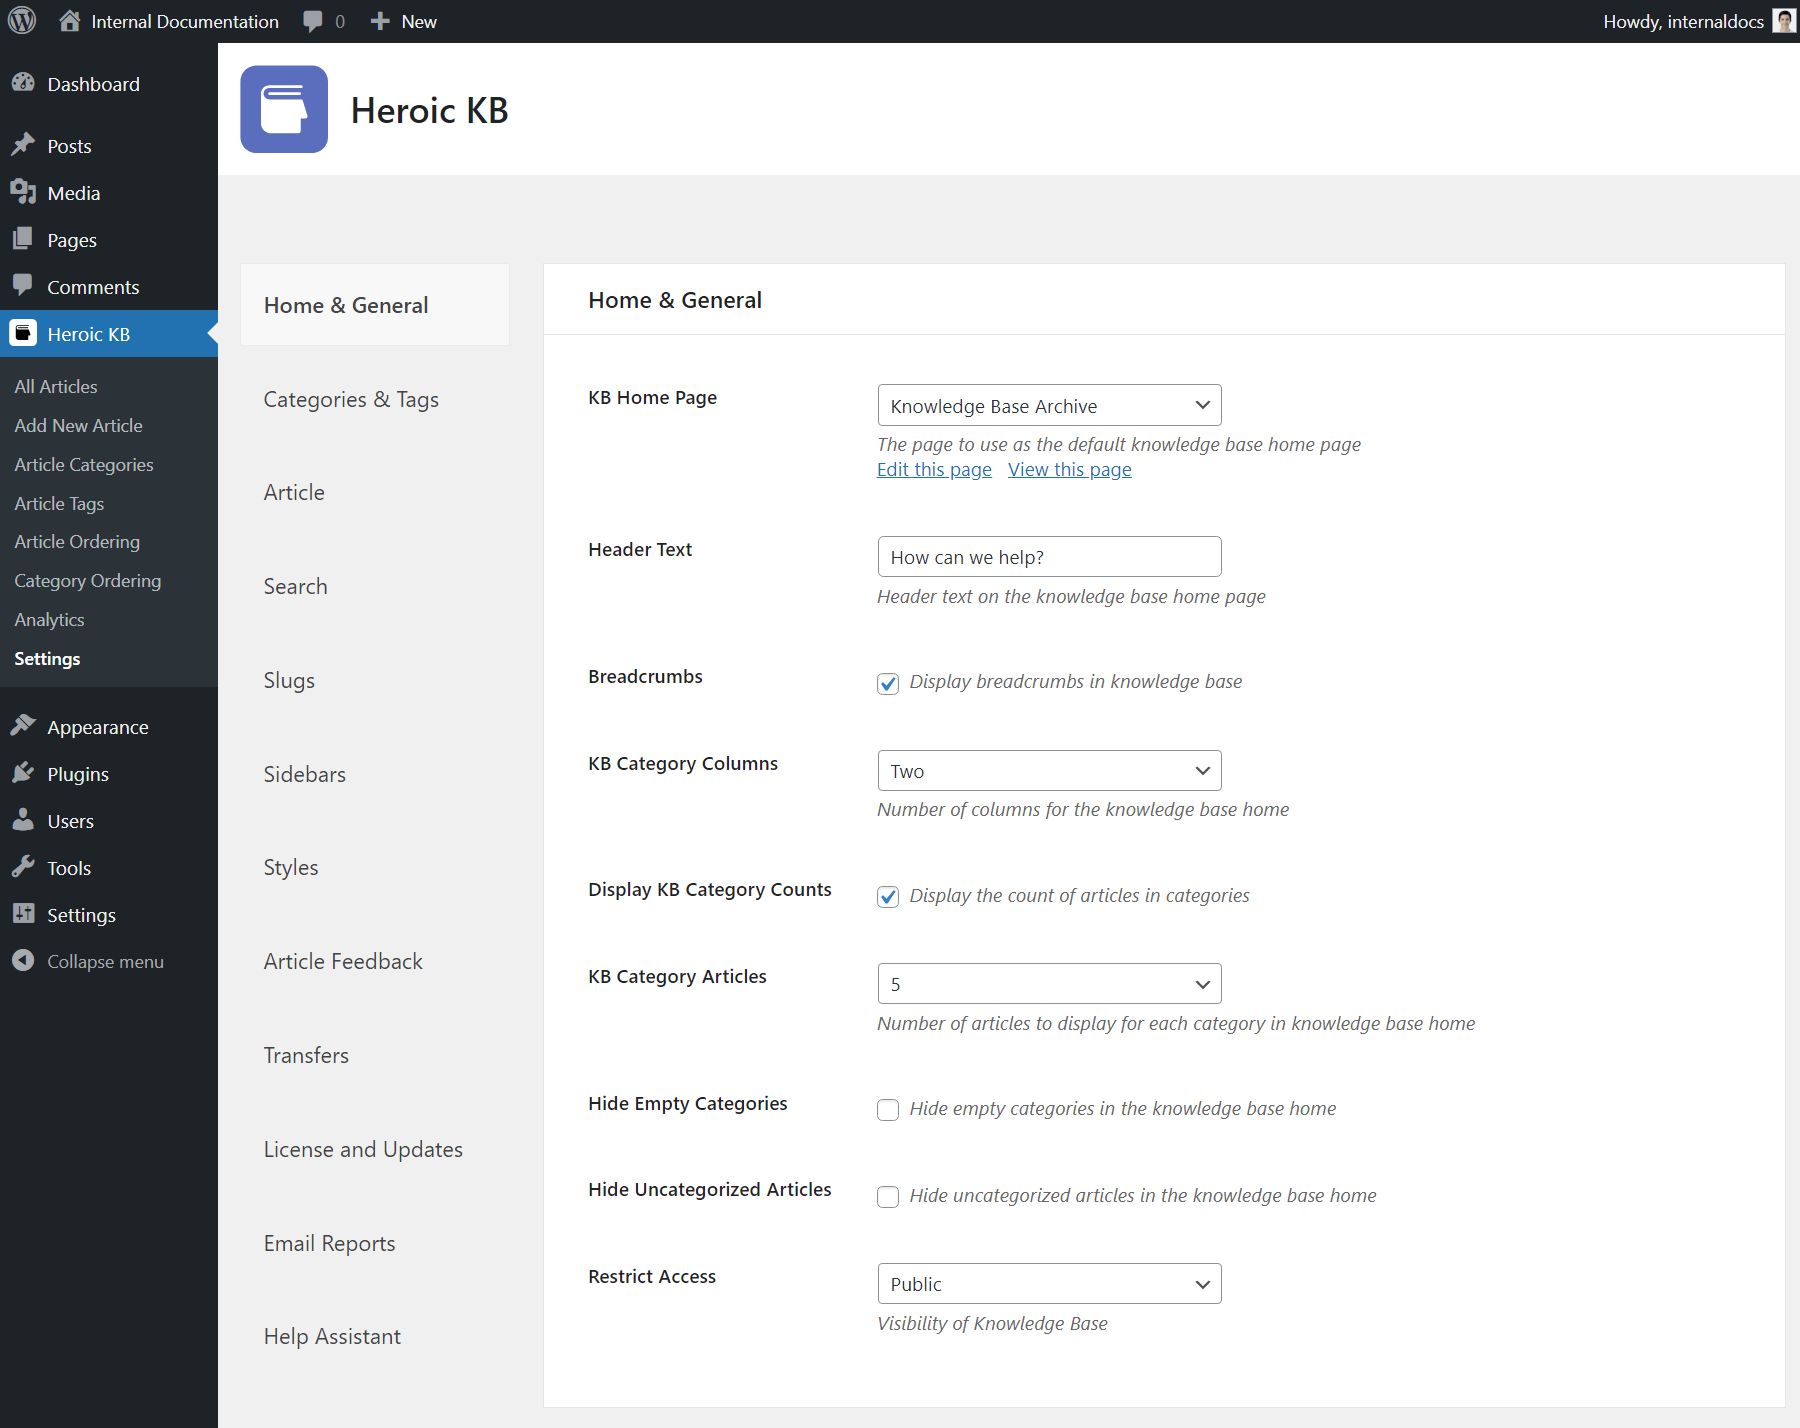Click the Edit this page link
The width and height of the screenshot is (1800, 1428).
click(x=933, y=469)
